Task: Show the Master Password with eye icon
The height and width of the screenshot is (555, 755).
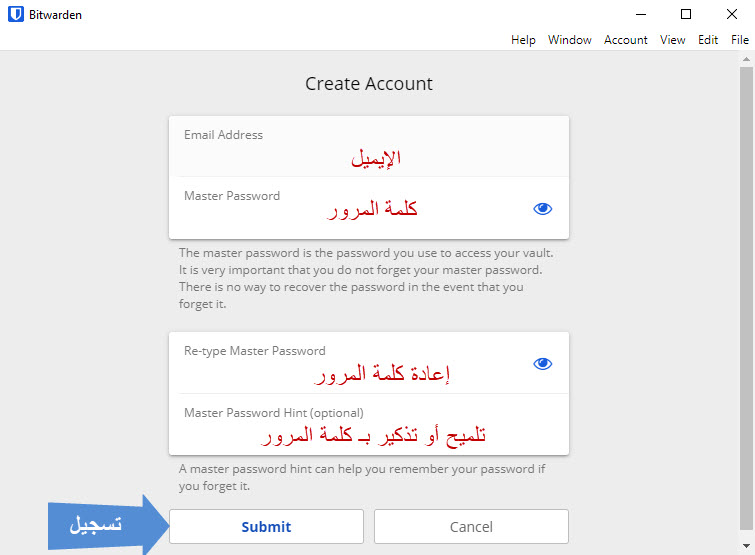Action: [x=543, y=208]
